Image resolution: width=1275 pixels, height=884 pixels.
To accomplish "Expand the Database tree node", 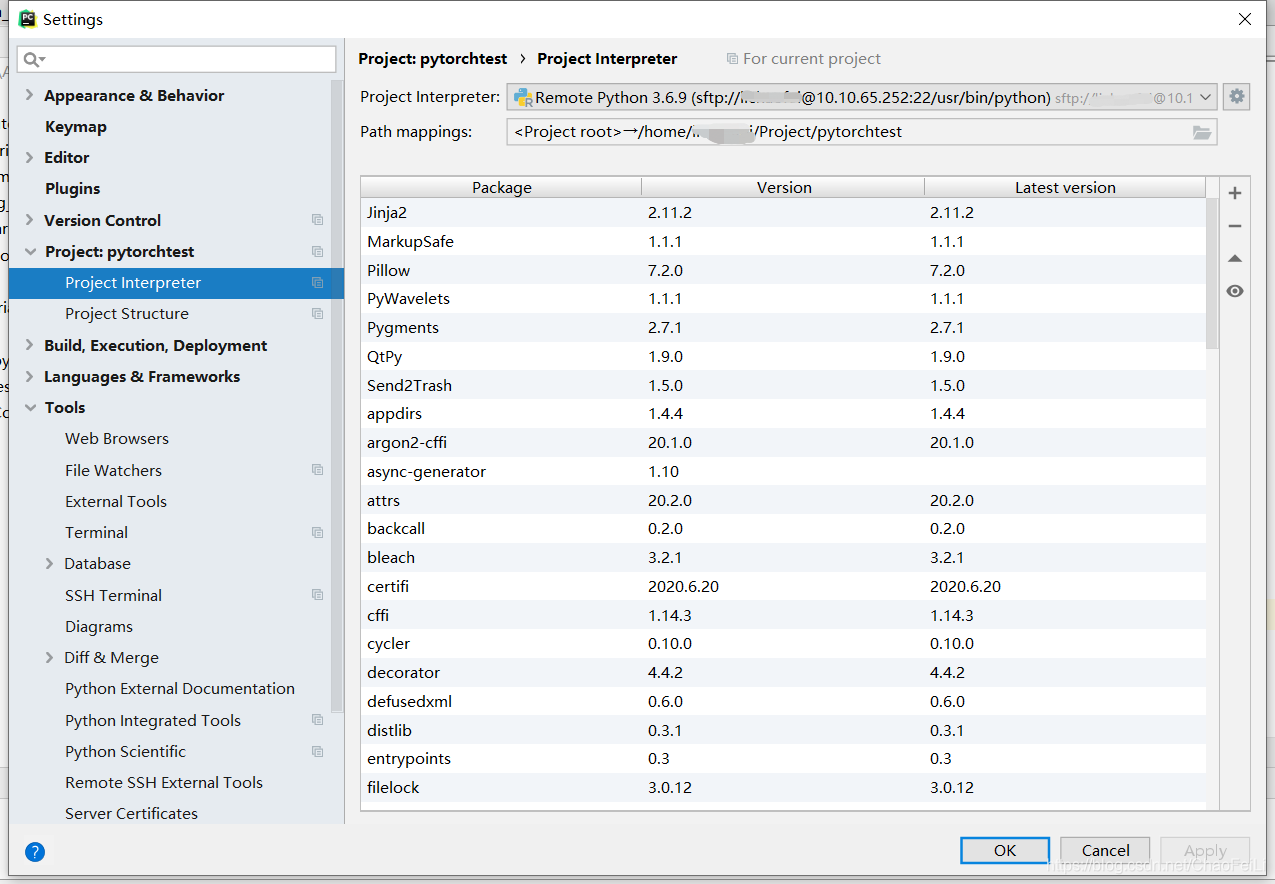I will [50, 563].
